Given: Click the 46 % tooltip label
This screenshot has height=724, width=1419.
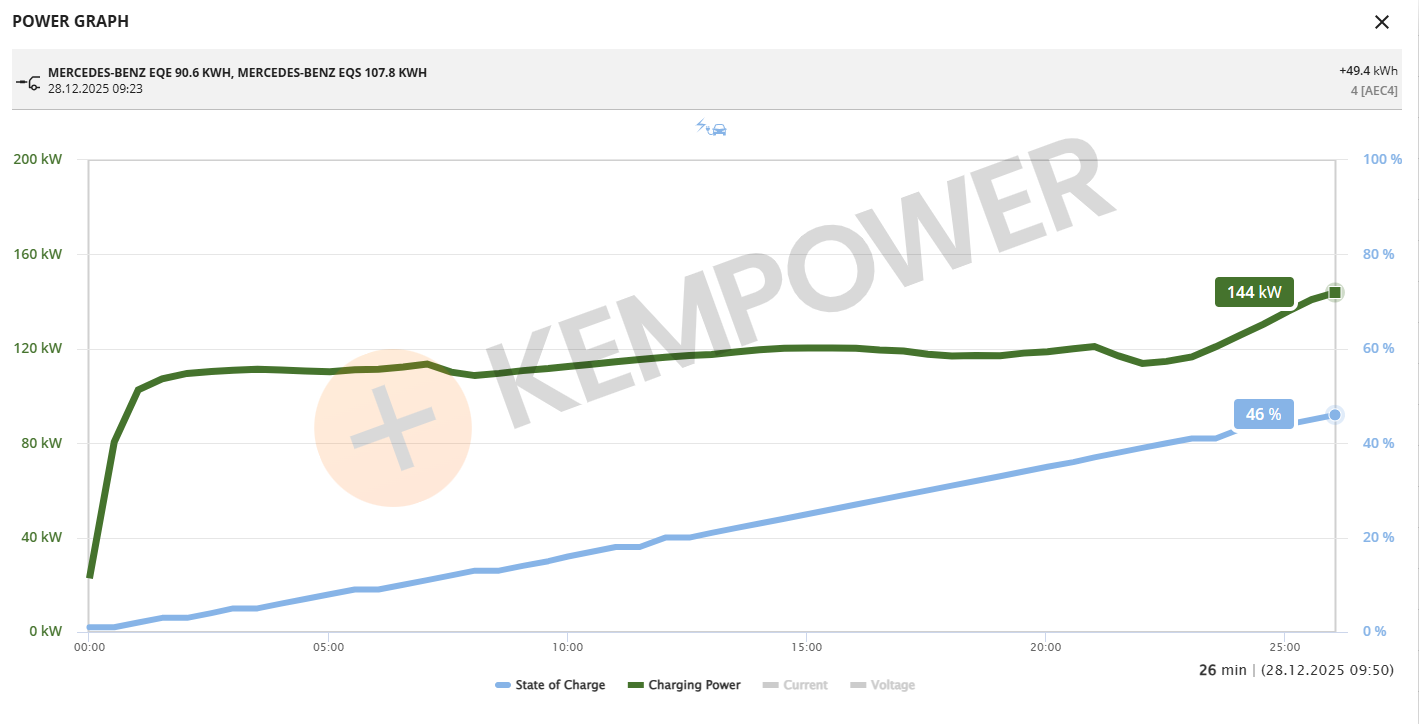Looking at the screenshot, I should (1263, 414).
